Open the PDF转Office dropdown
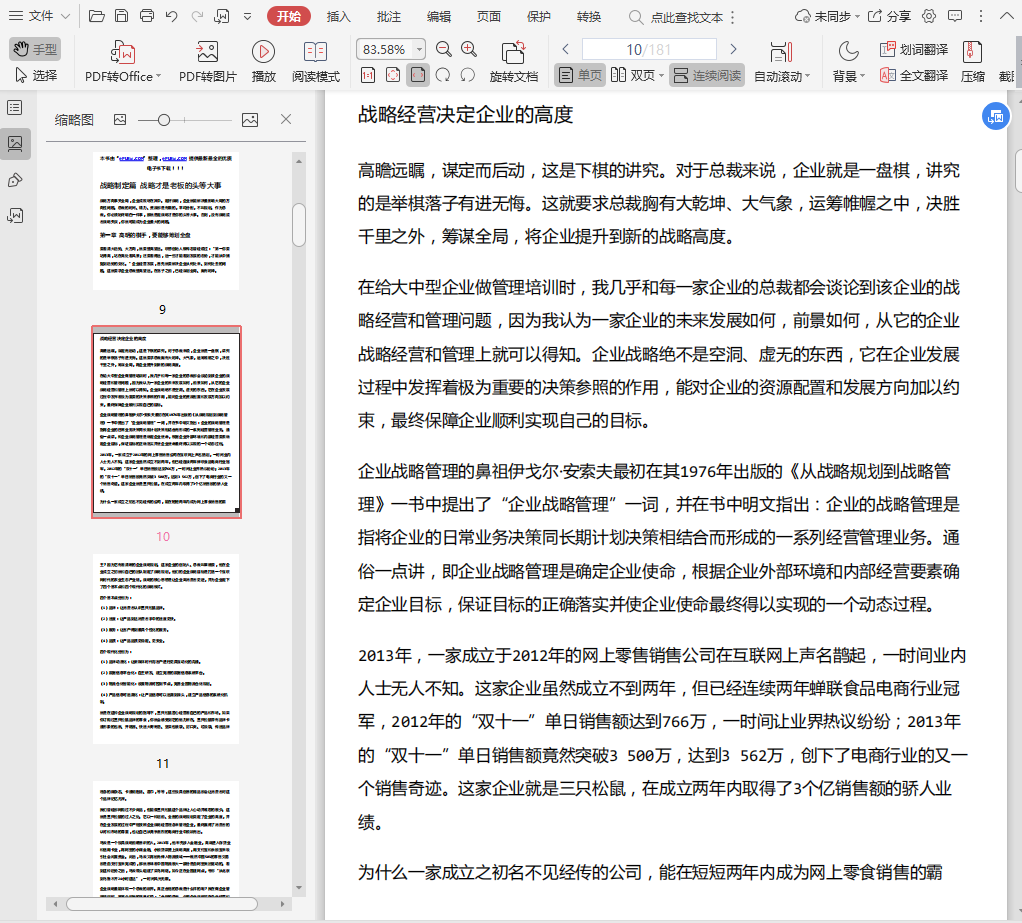The image size is (1022, 923). pos(123,62)
